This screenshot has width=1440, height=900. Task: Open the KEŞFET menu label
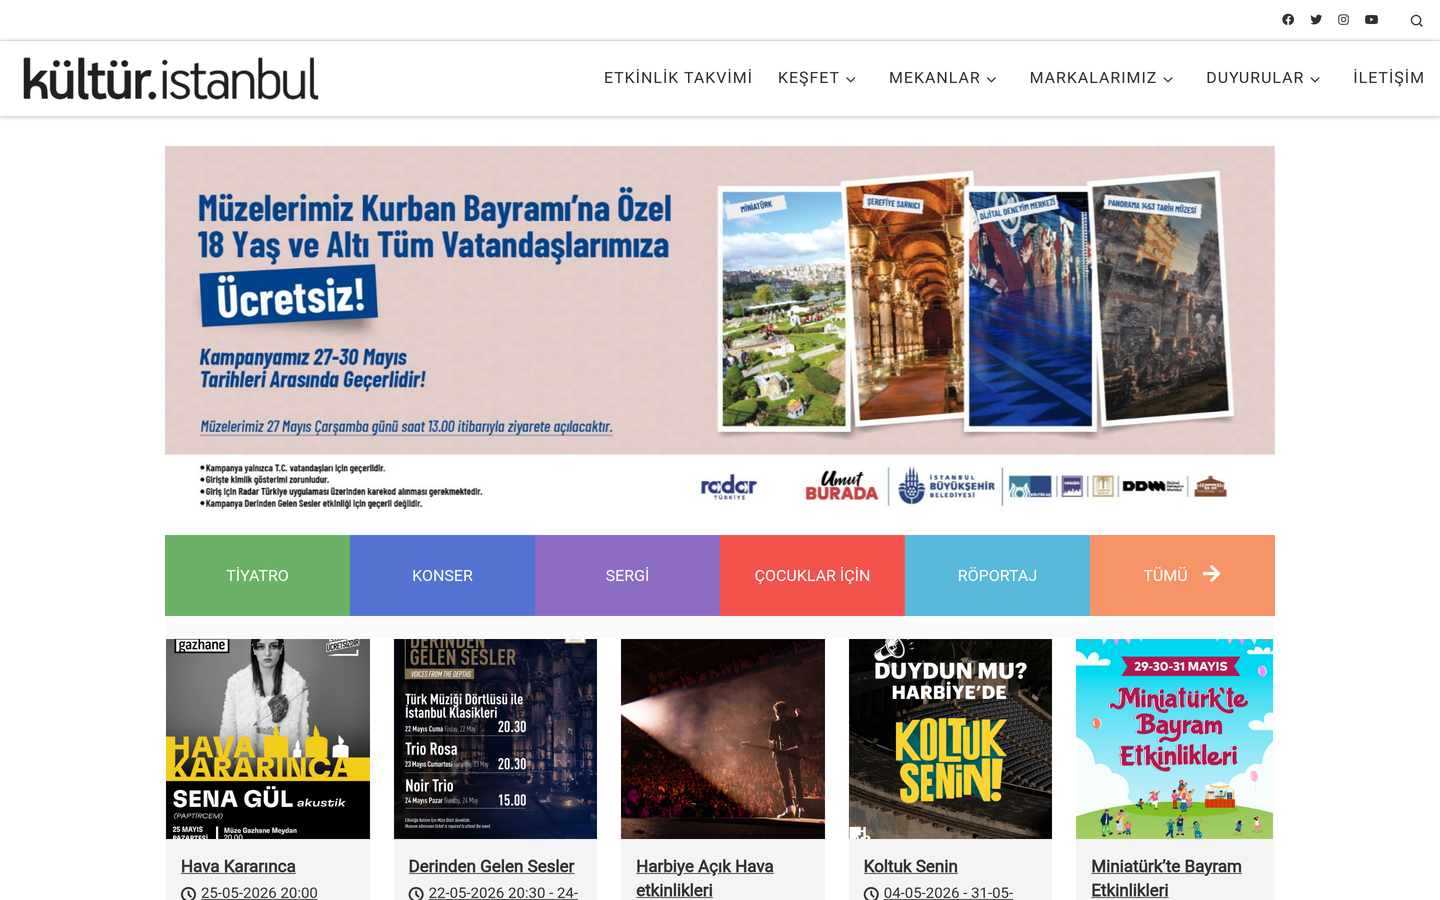[x=808, y=78]
